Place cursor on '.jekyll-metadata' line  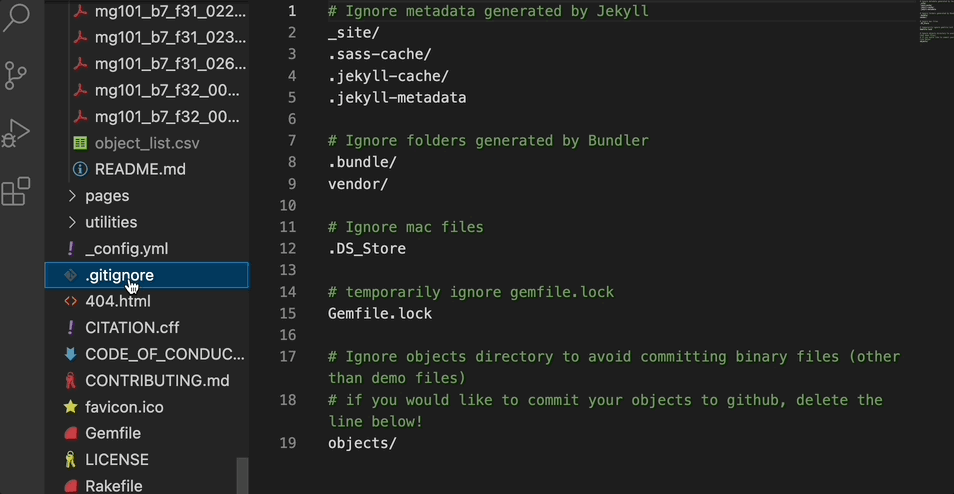tap(397, 97)
